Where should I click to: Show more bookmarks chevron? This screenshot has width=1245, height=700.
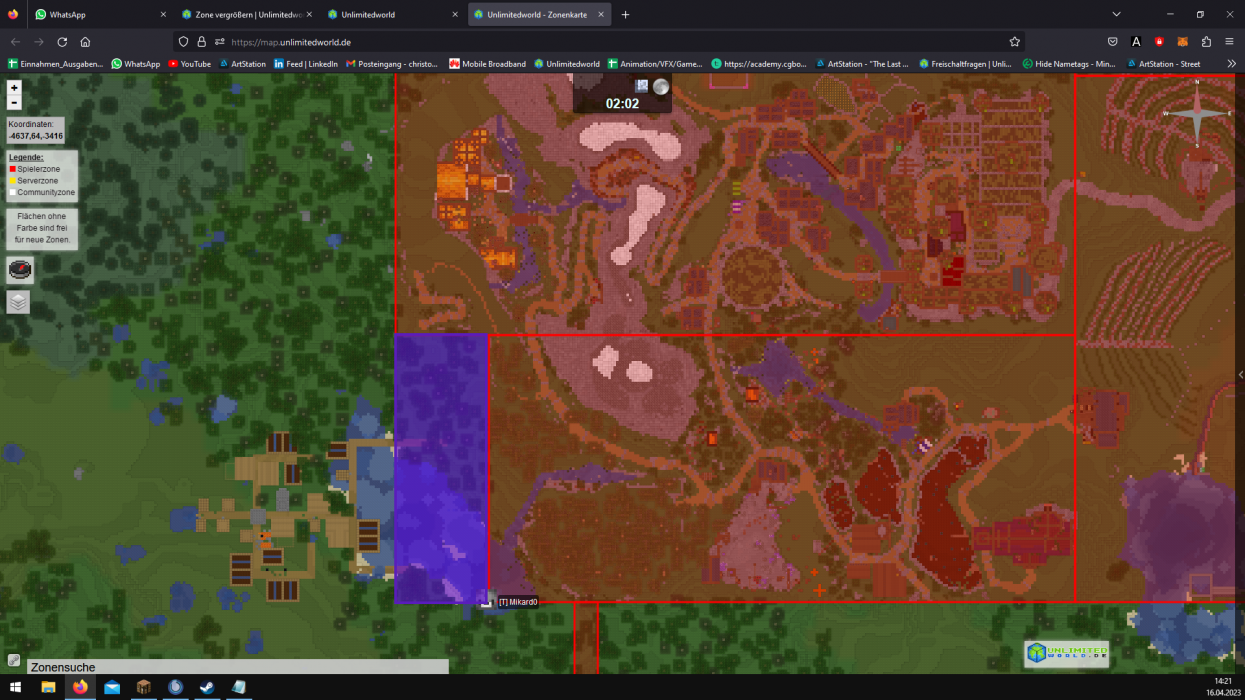[1232, 64]
